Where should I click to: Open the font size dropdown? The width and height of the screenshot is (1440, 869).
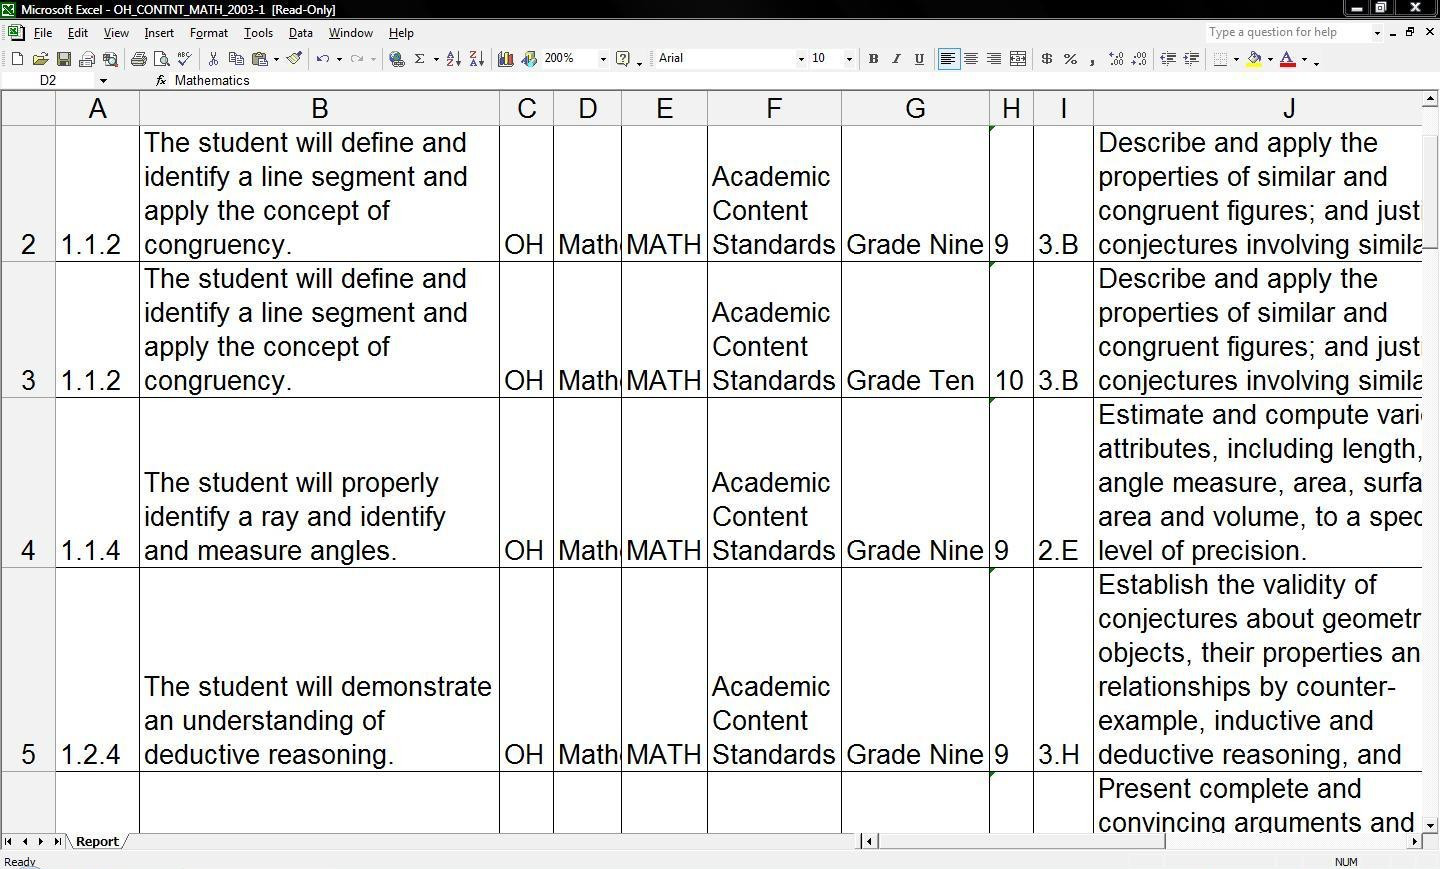pyautogui.click(x=849, y=59)
